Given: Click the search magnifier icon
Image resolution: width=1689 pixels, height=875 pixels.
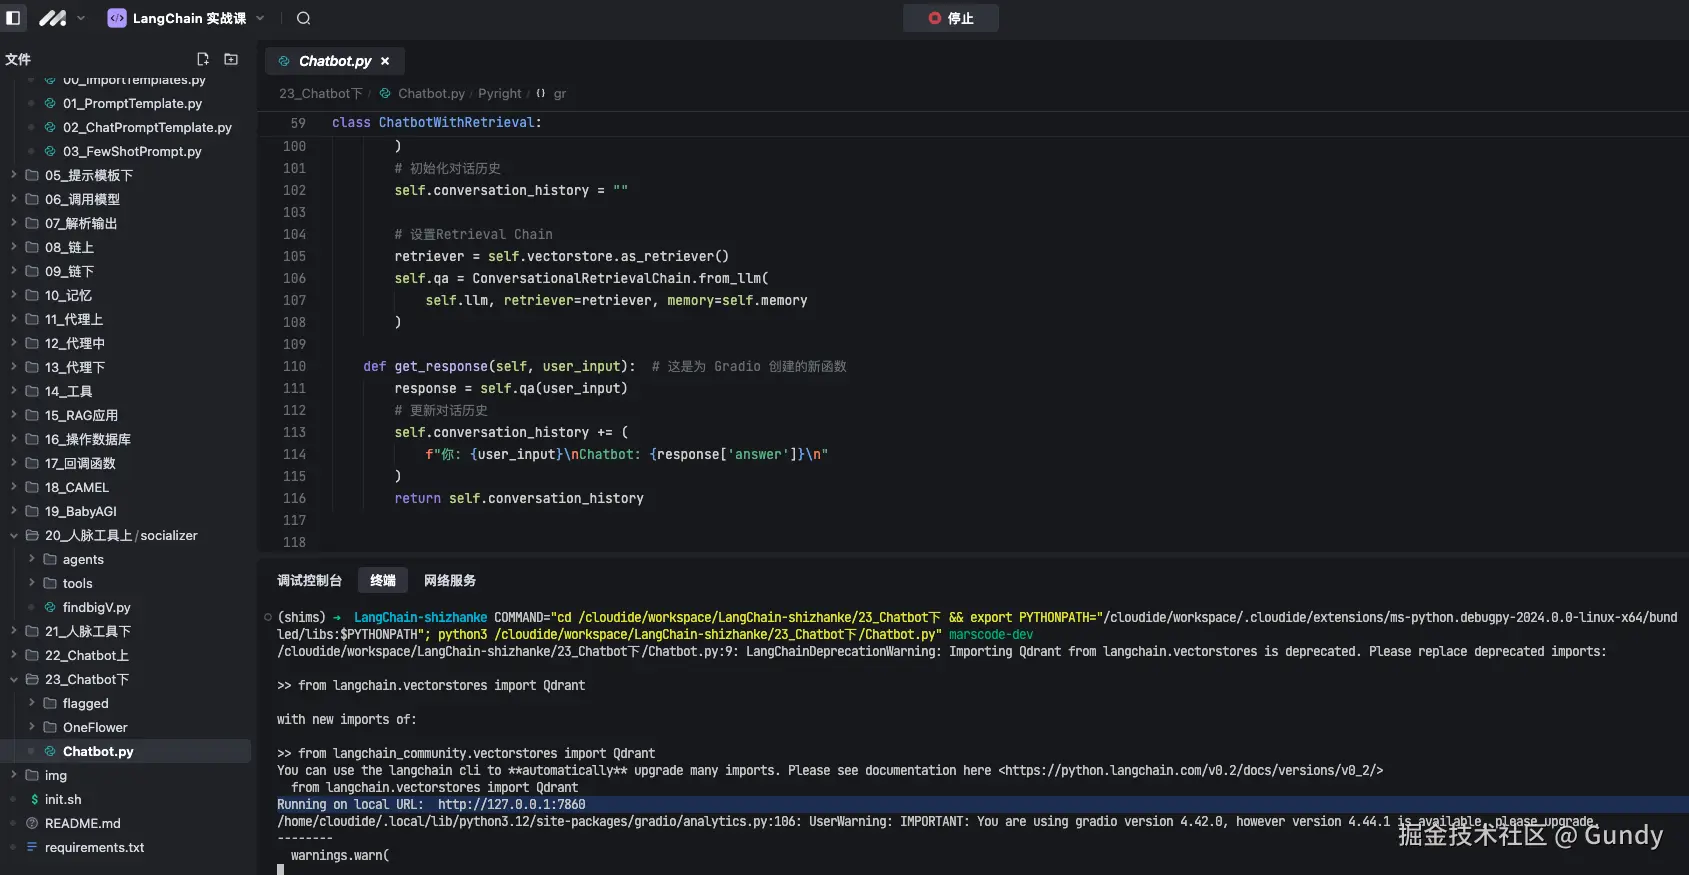Looking at the screenshot, I should coord(304,18).
